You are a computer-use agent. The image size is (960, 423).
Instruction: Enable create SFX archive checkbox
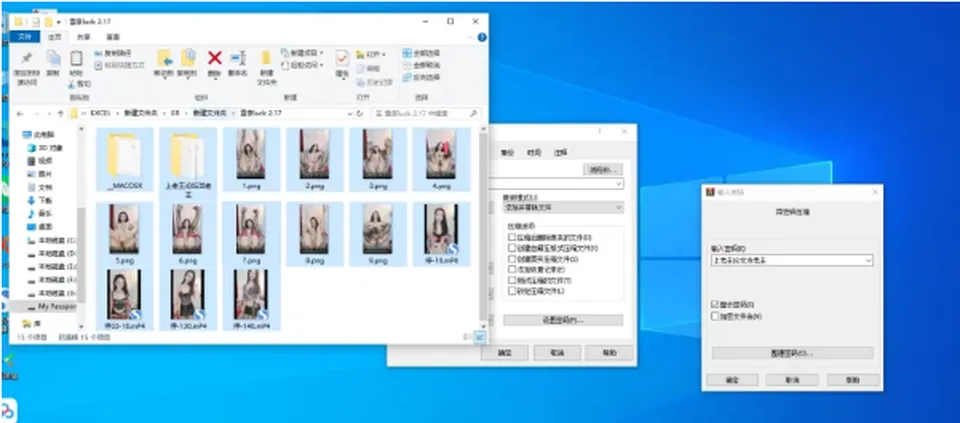tap(512, 249)
